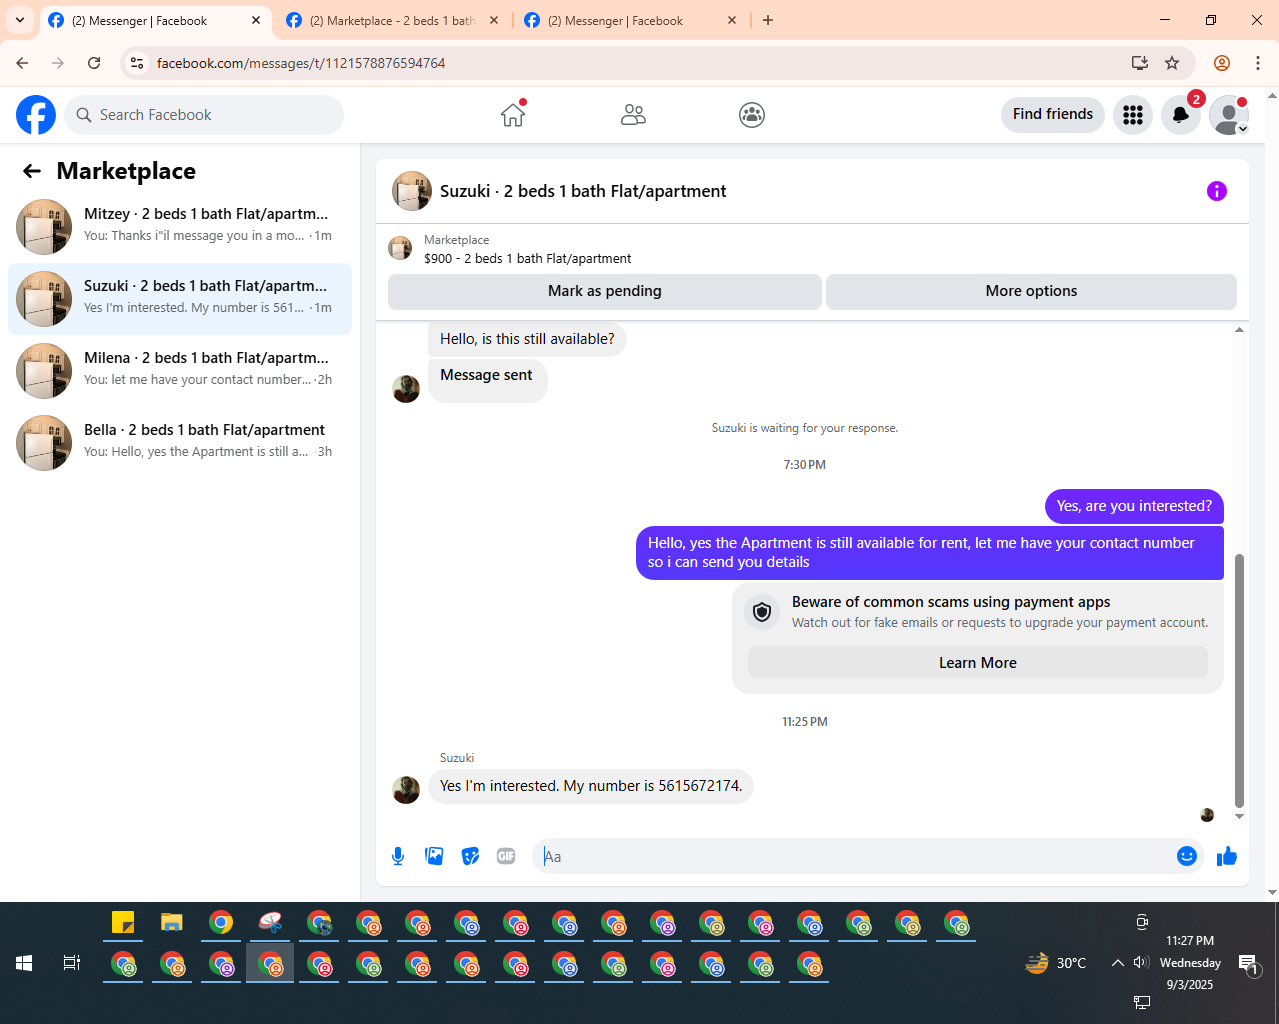Click chat scroll down arrow

1240,817
